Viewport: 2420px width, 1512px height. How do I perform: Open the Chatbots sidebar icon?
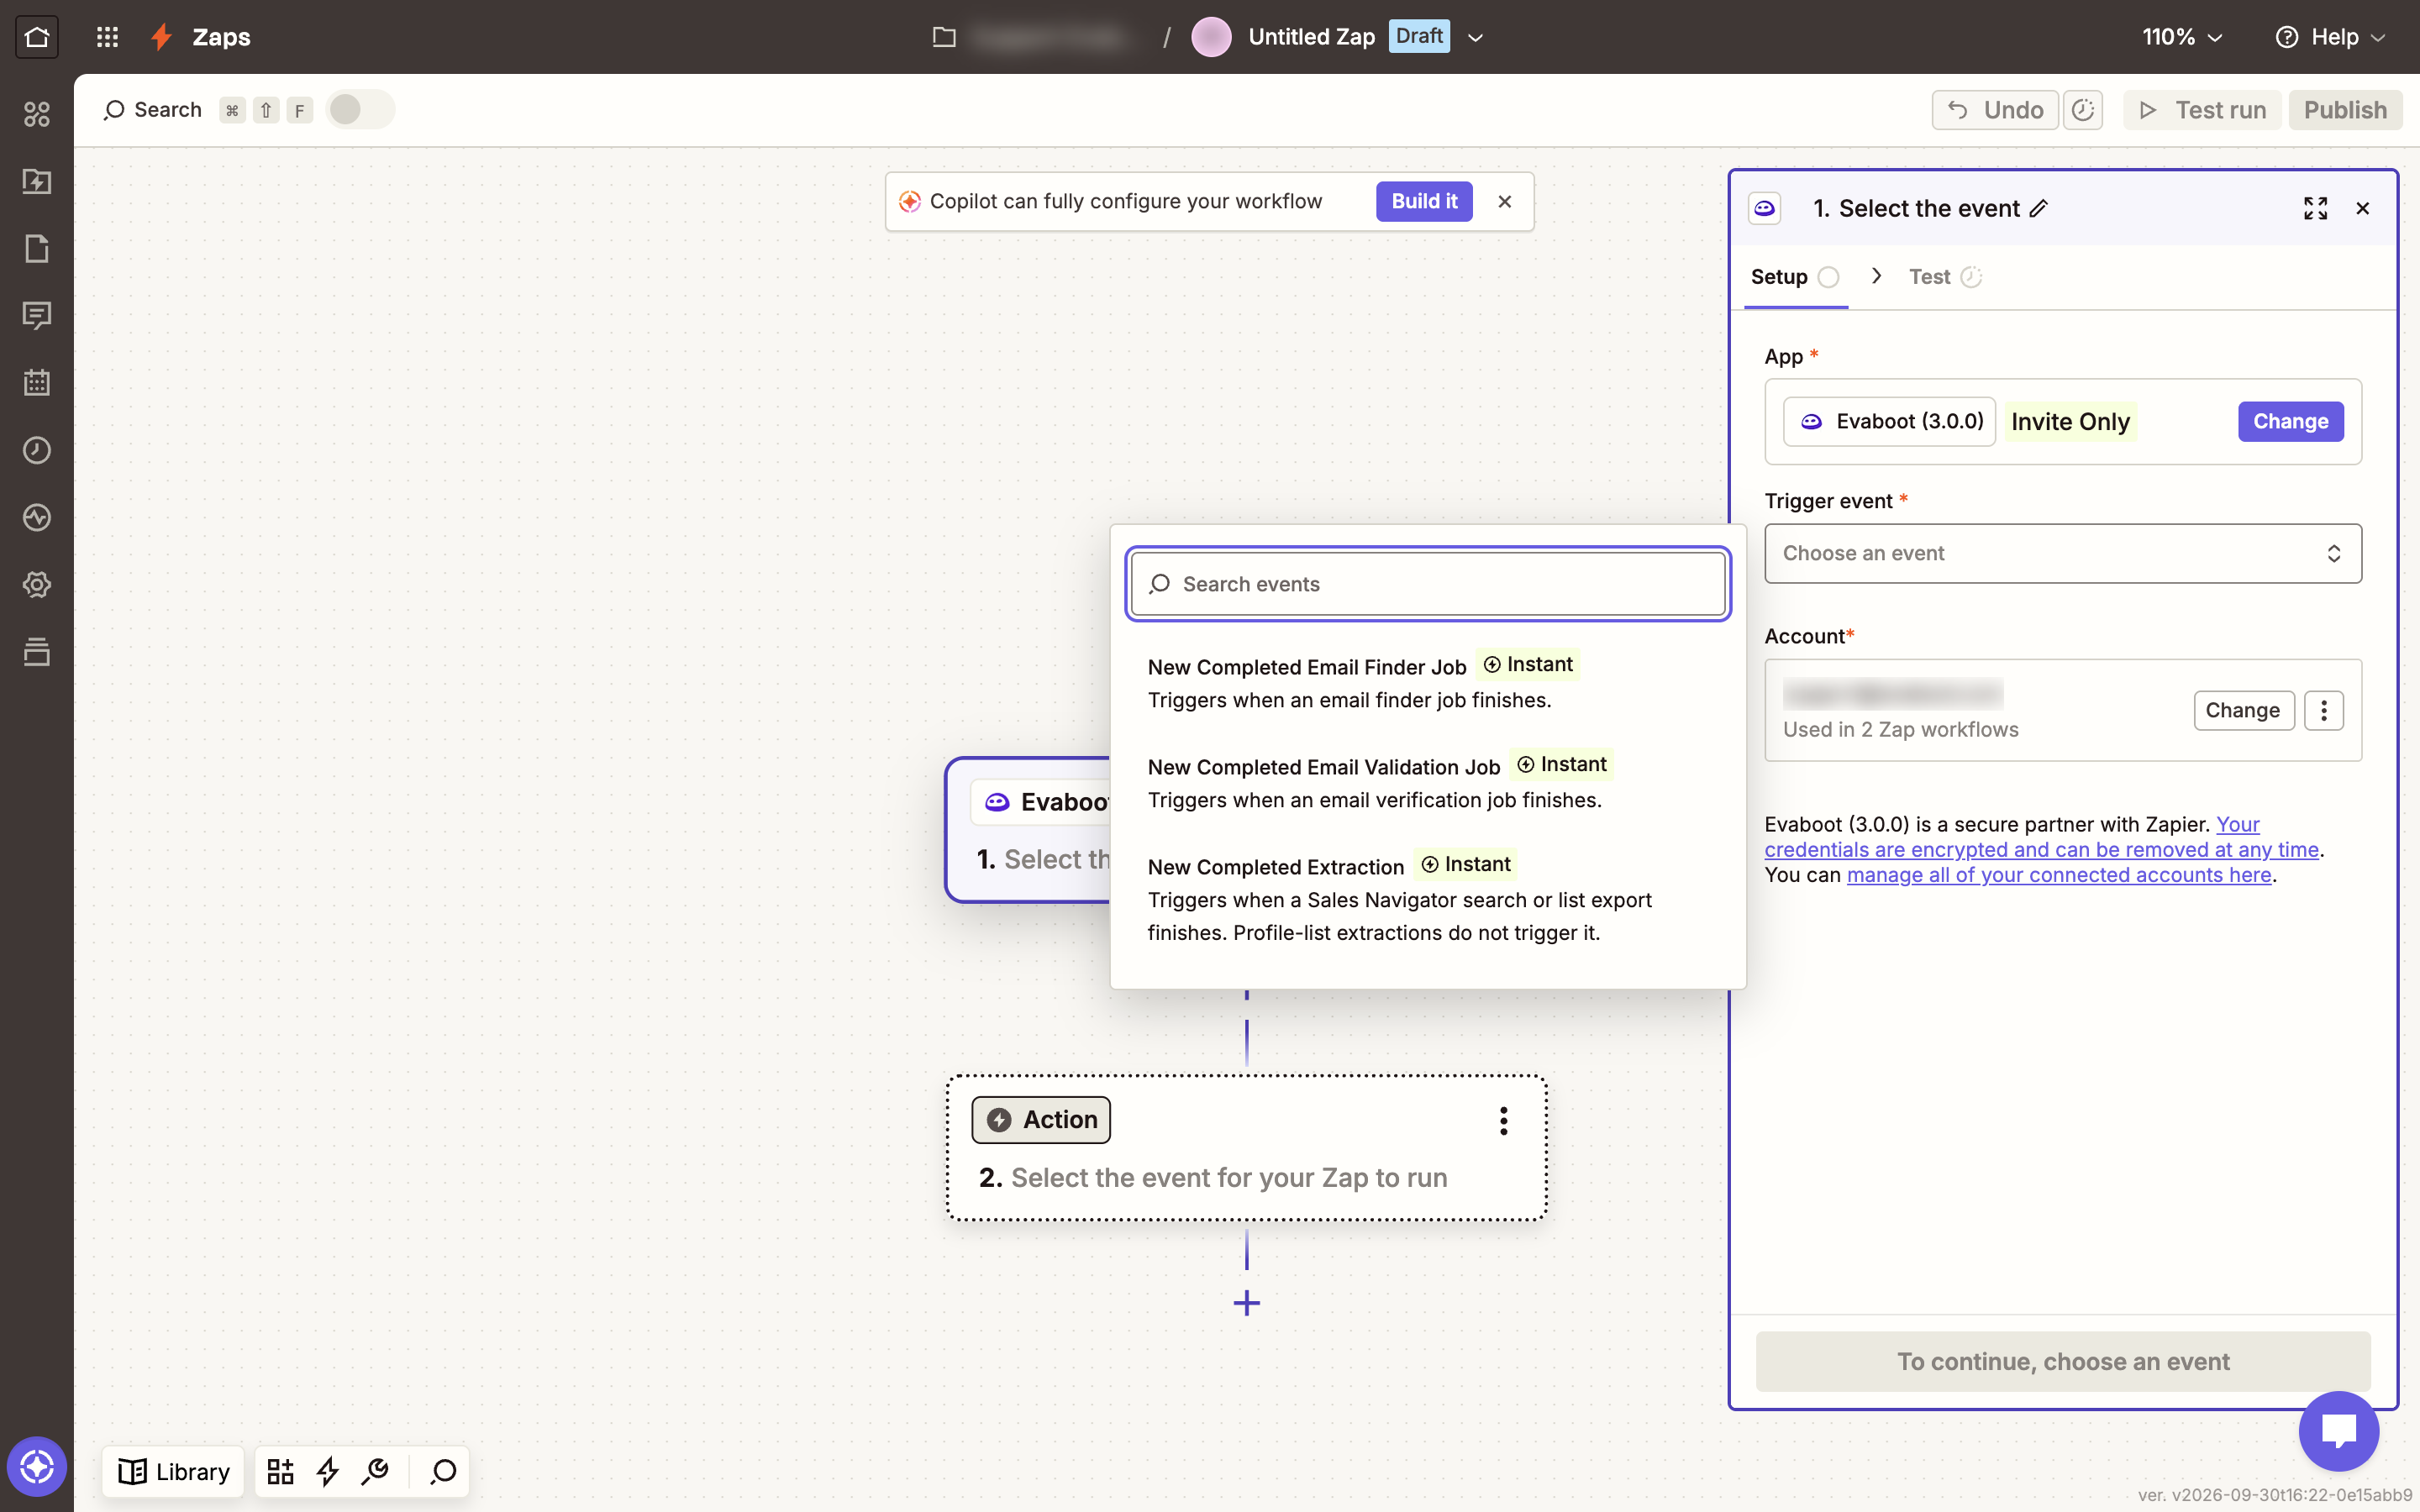click(37, 316)
